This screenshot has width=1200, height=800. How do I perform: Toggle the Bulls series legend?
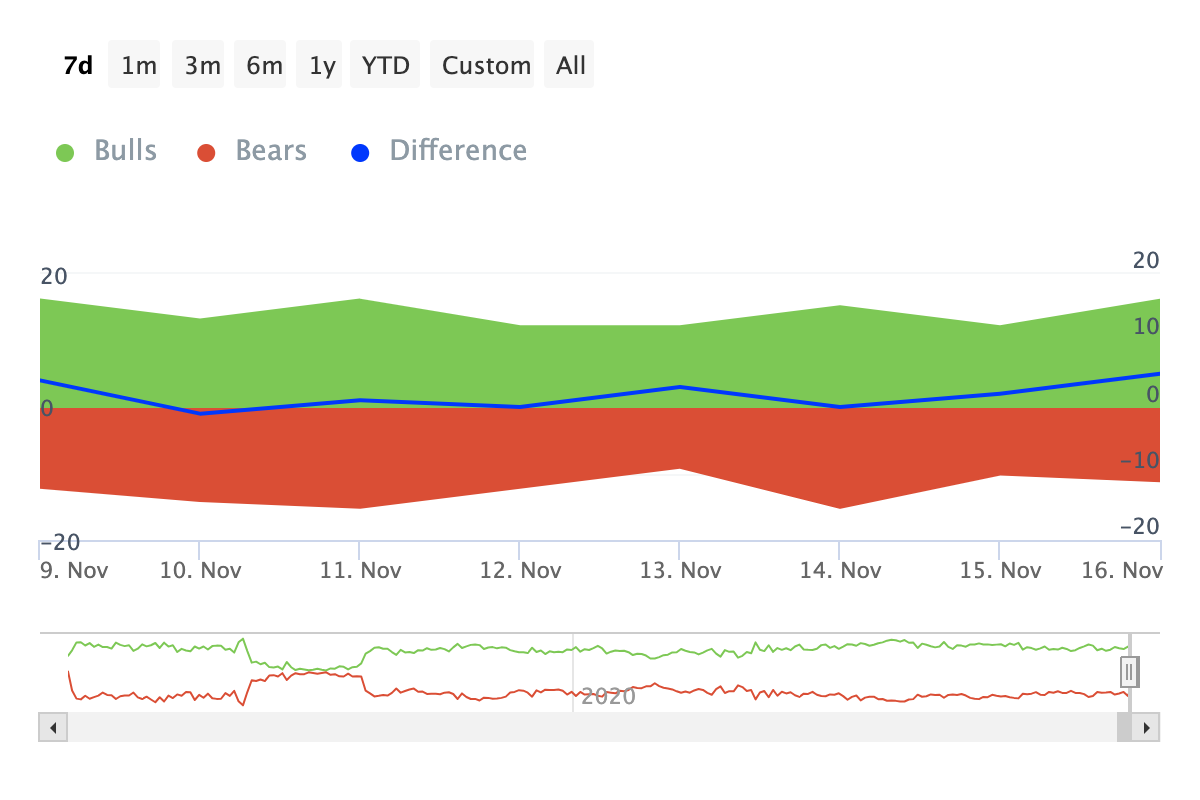[x=107, y=151]
